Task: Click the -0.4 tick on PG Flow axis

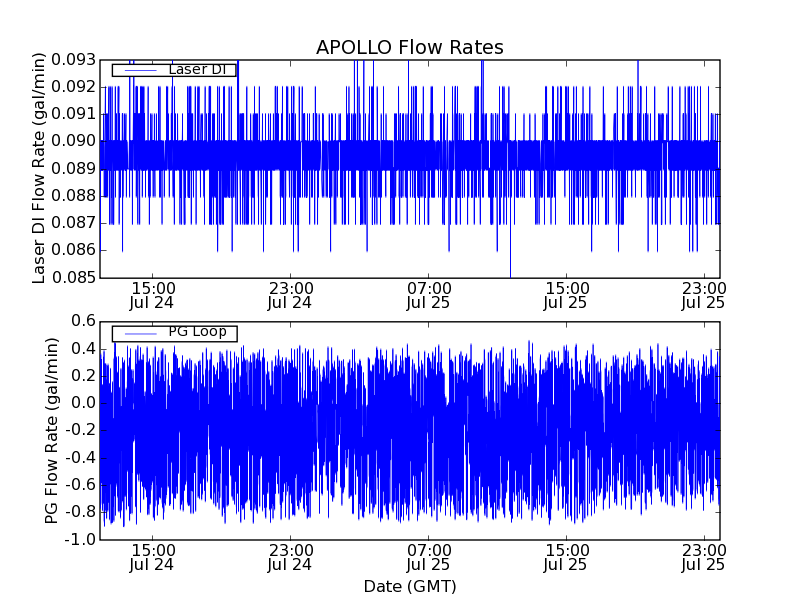Action: pyautogui.click(x=81, y=458)
